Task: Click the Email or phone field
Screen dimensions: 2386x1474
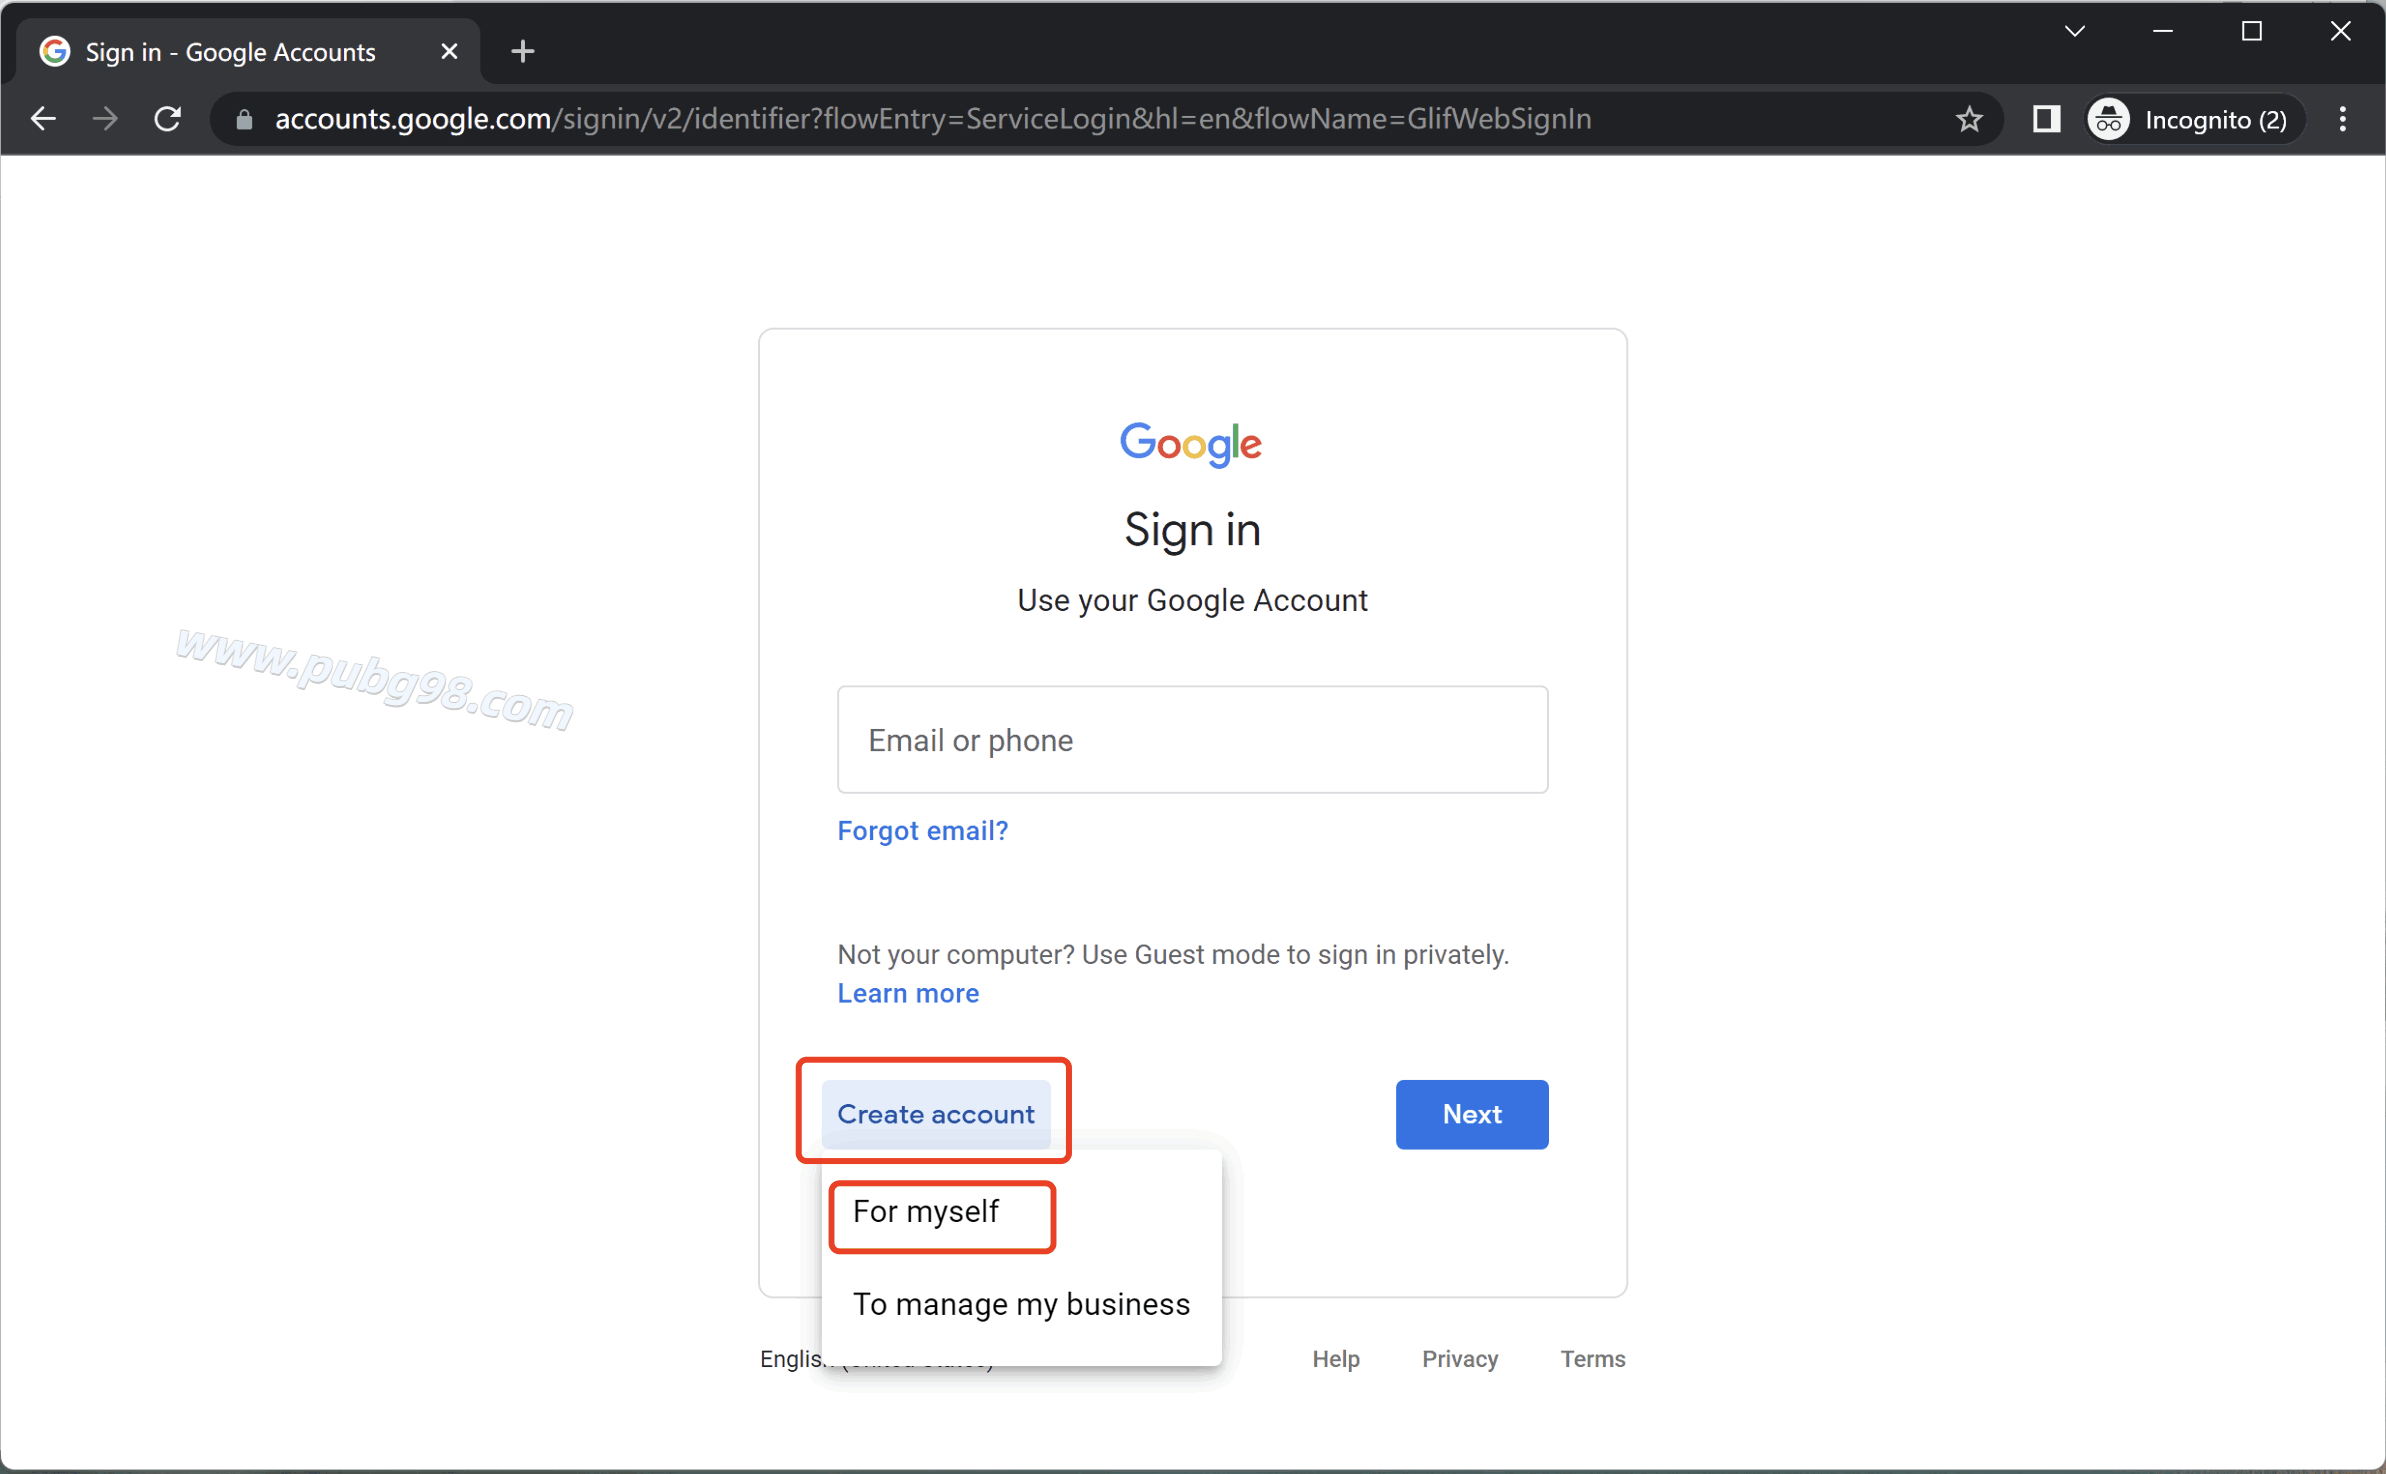Action: click(1191, 740)
